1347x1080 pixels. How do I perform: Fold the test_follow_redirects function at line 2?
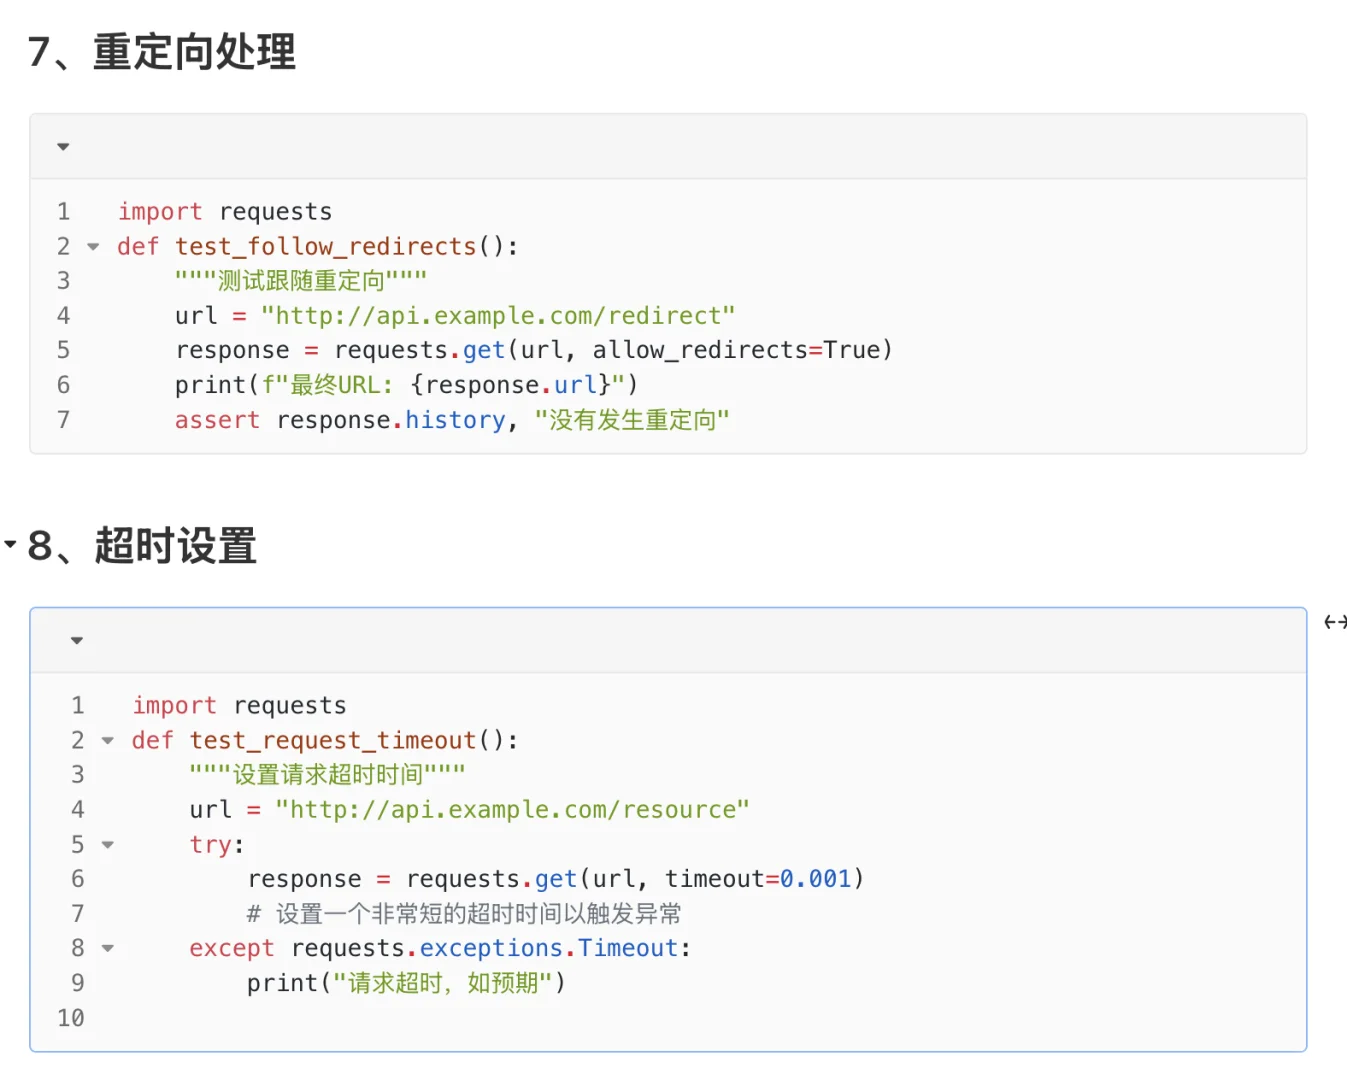pyautogui.click(x=93, y=246)
